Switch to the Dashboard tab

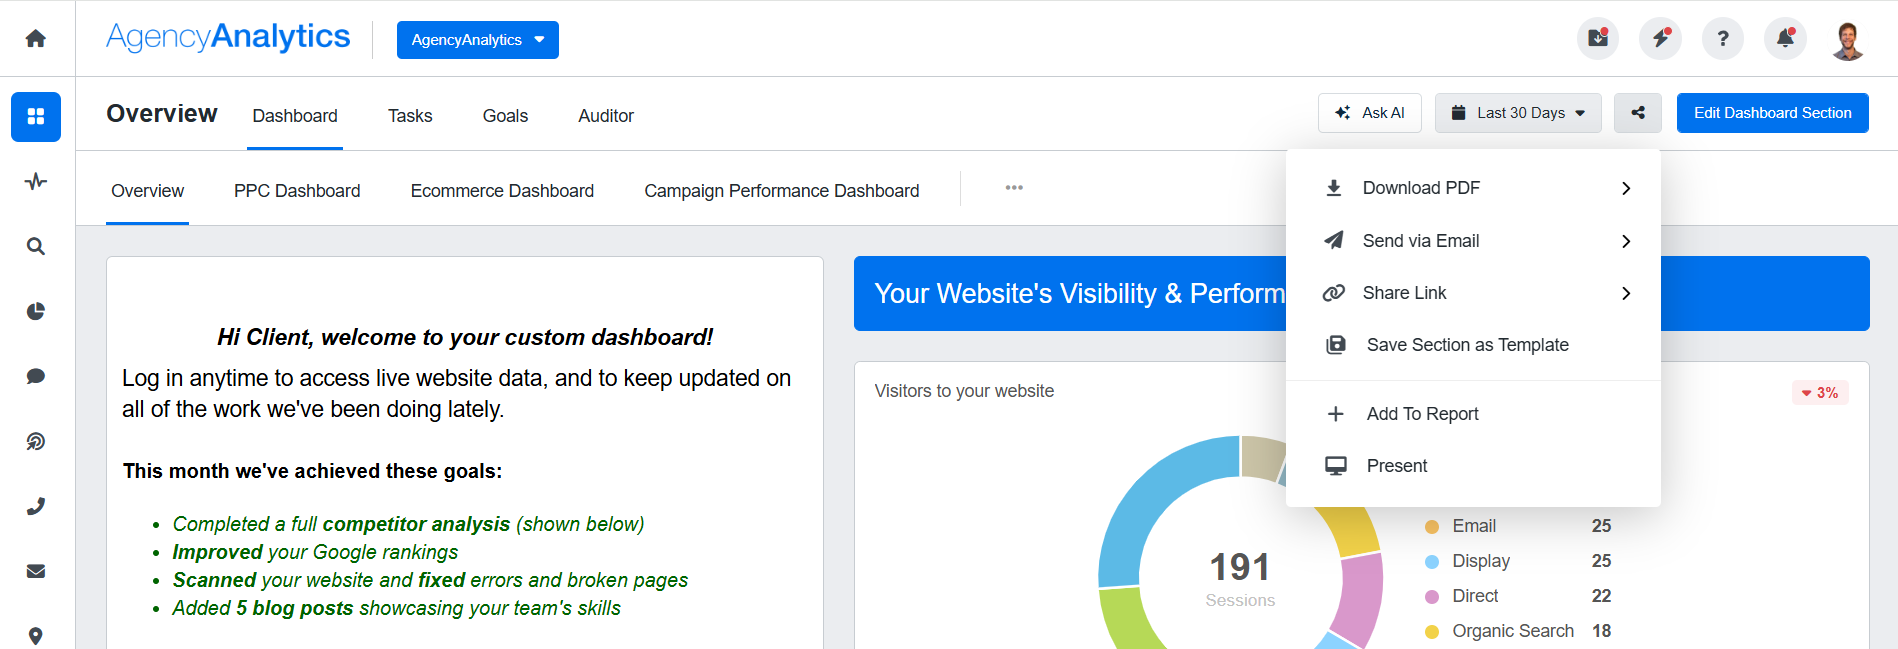295,116
